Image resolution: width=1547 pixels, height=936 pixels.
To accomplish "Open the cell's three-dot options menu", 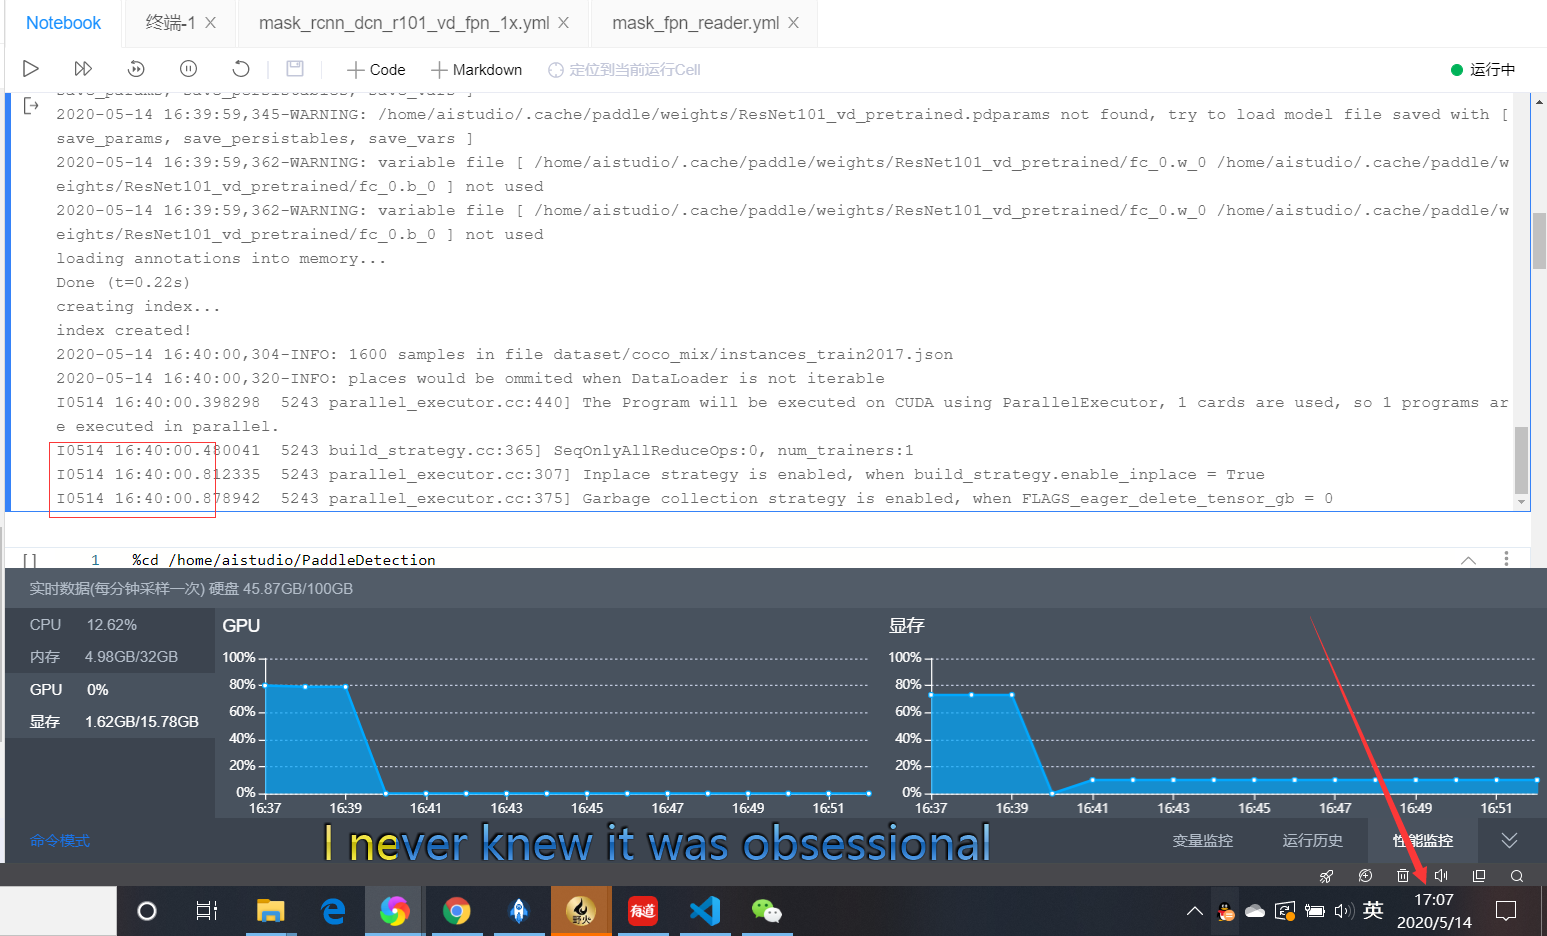I will pos(1506,559).
